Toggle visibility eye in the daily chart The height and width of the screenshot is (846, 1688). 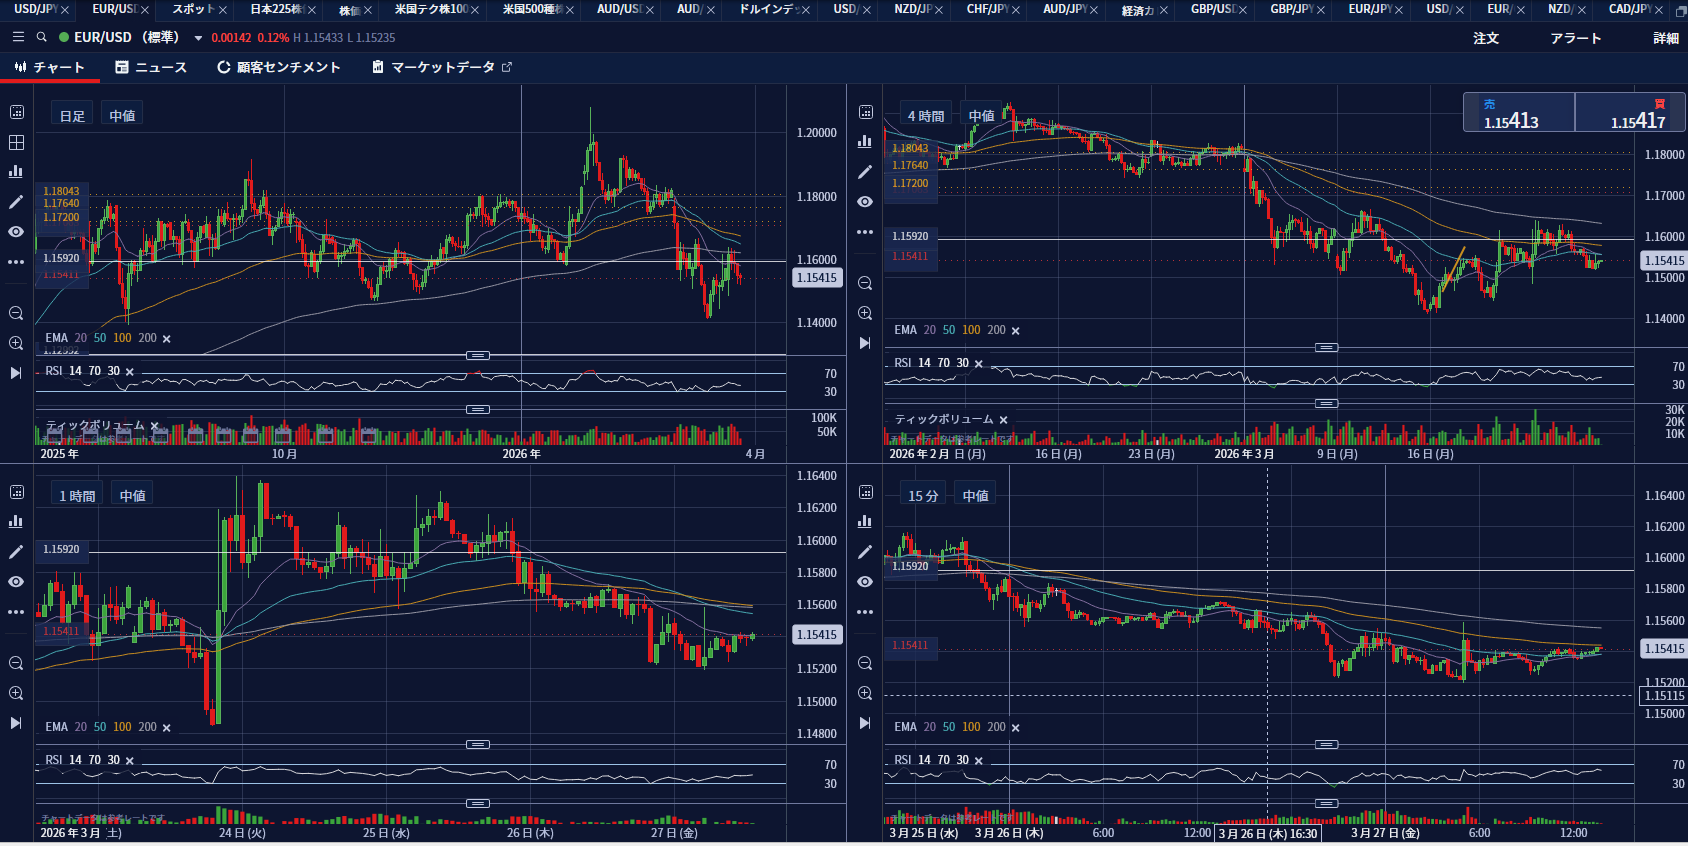click(x=16, y=232)
